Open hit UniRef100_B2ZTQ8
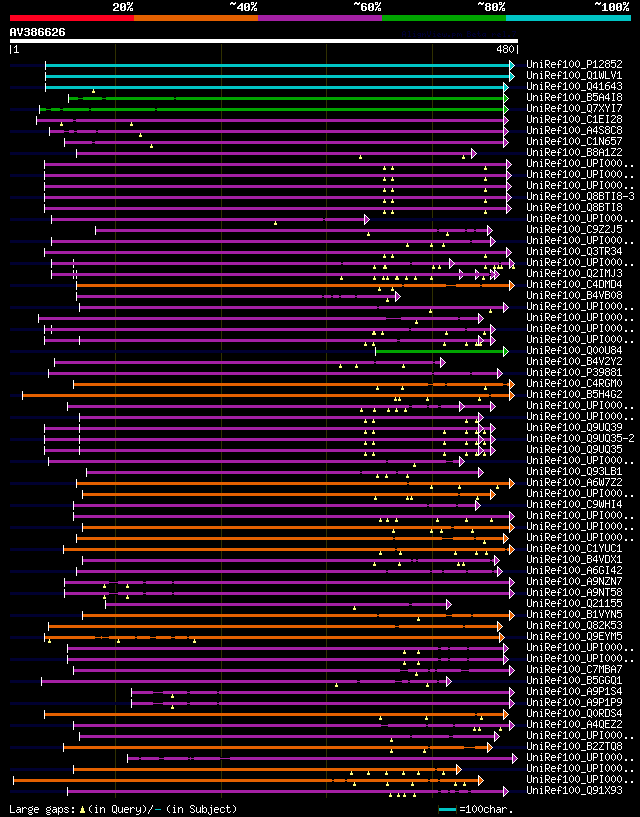The image size is (640, 817). tap(574, 747)
